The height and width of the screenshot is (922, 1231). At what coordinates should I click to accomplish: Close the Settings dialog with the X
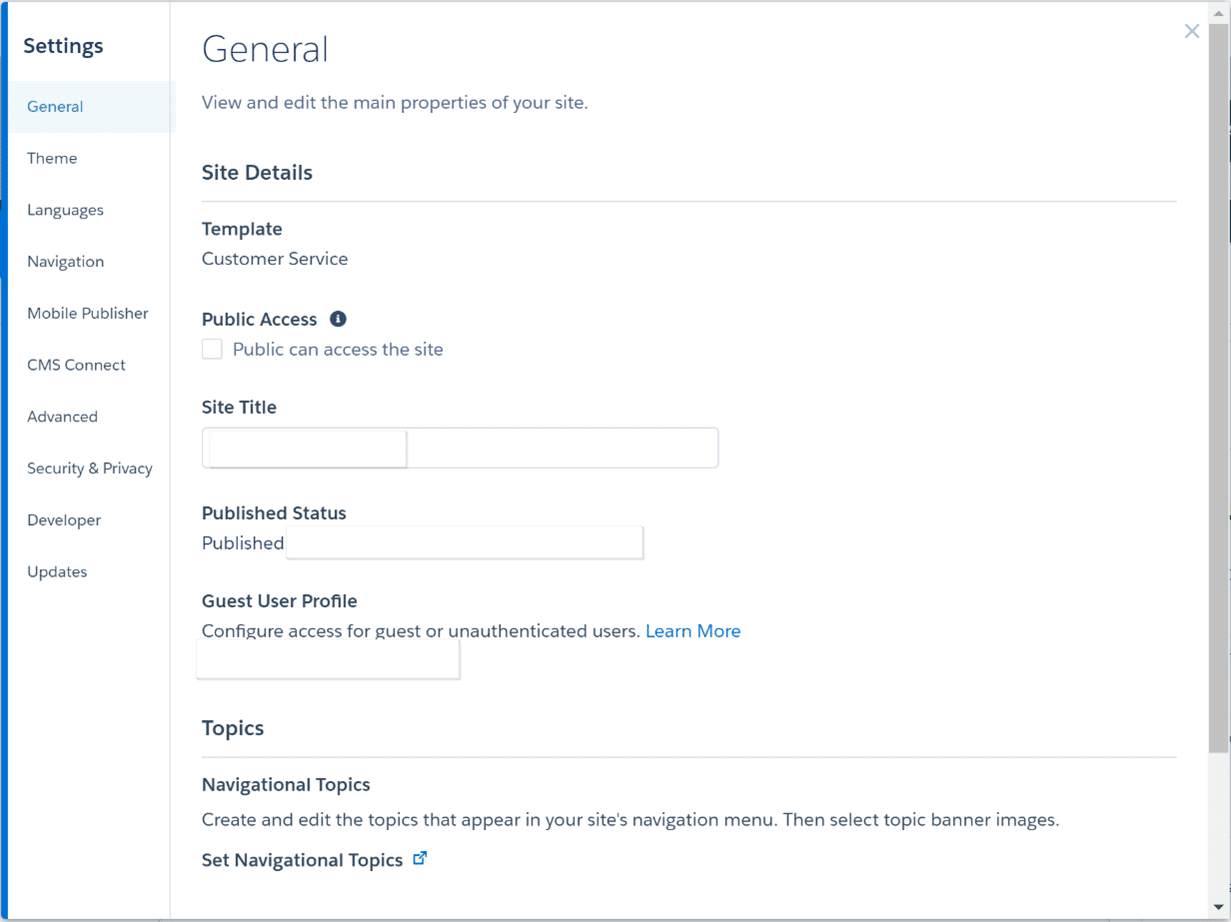[1191, 31]
